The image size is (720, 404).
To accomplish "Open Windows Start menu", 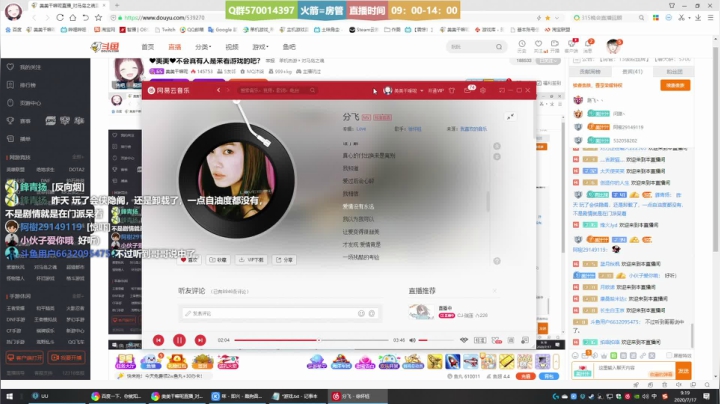I will click(x=9, y=396).
